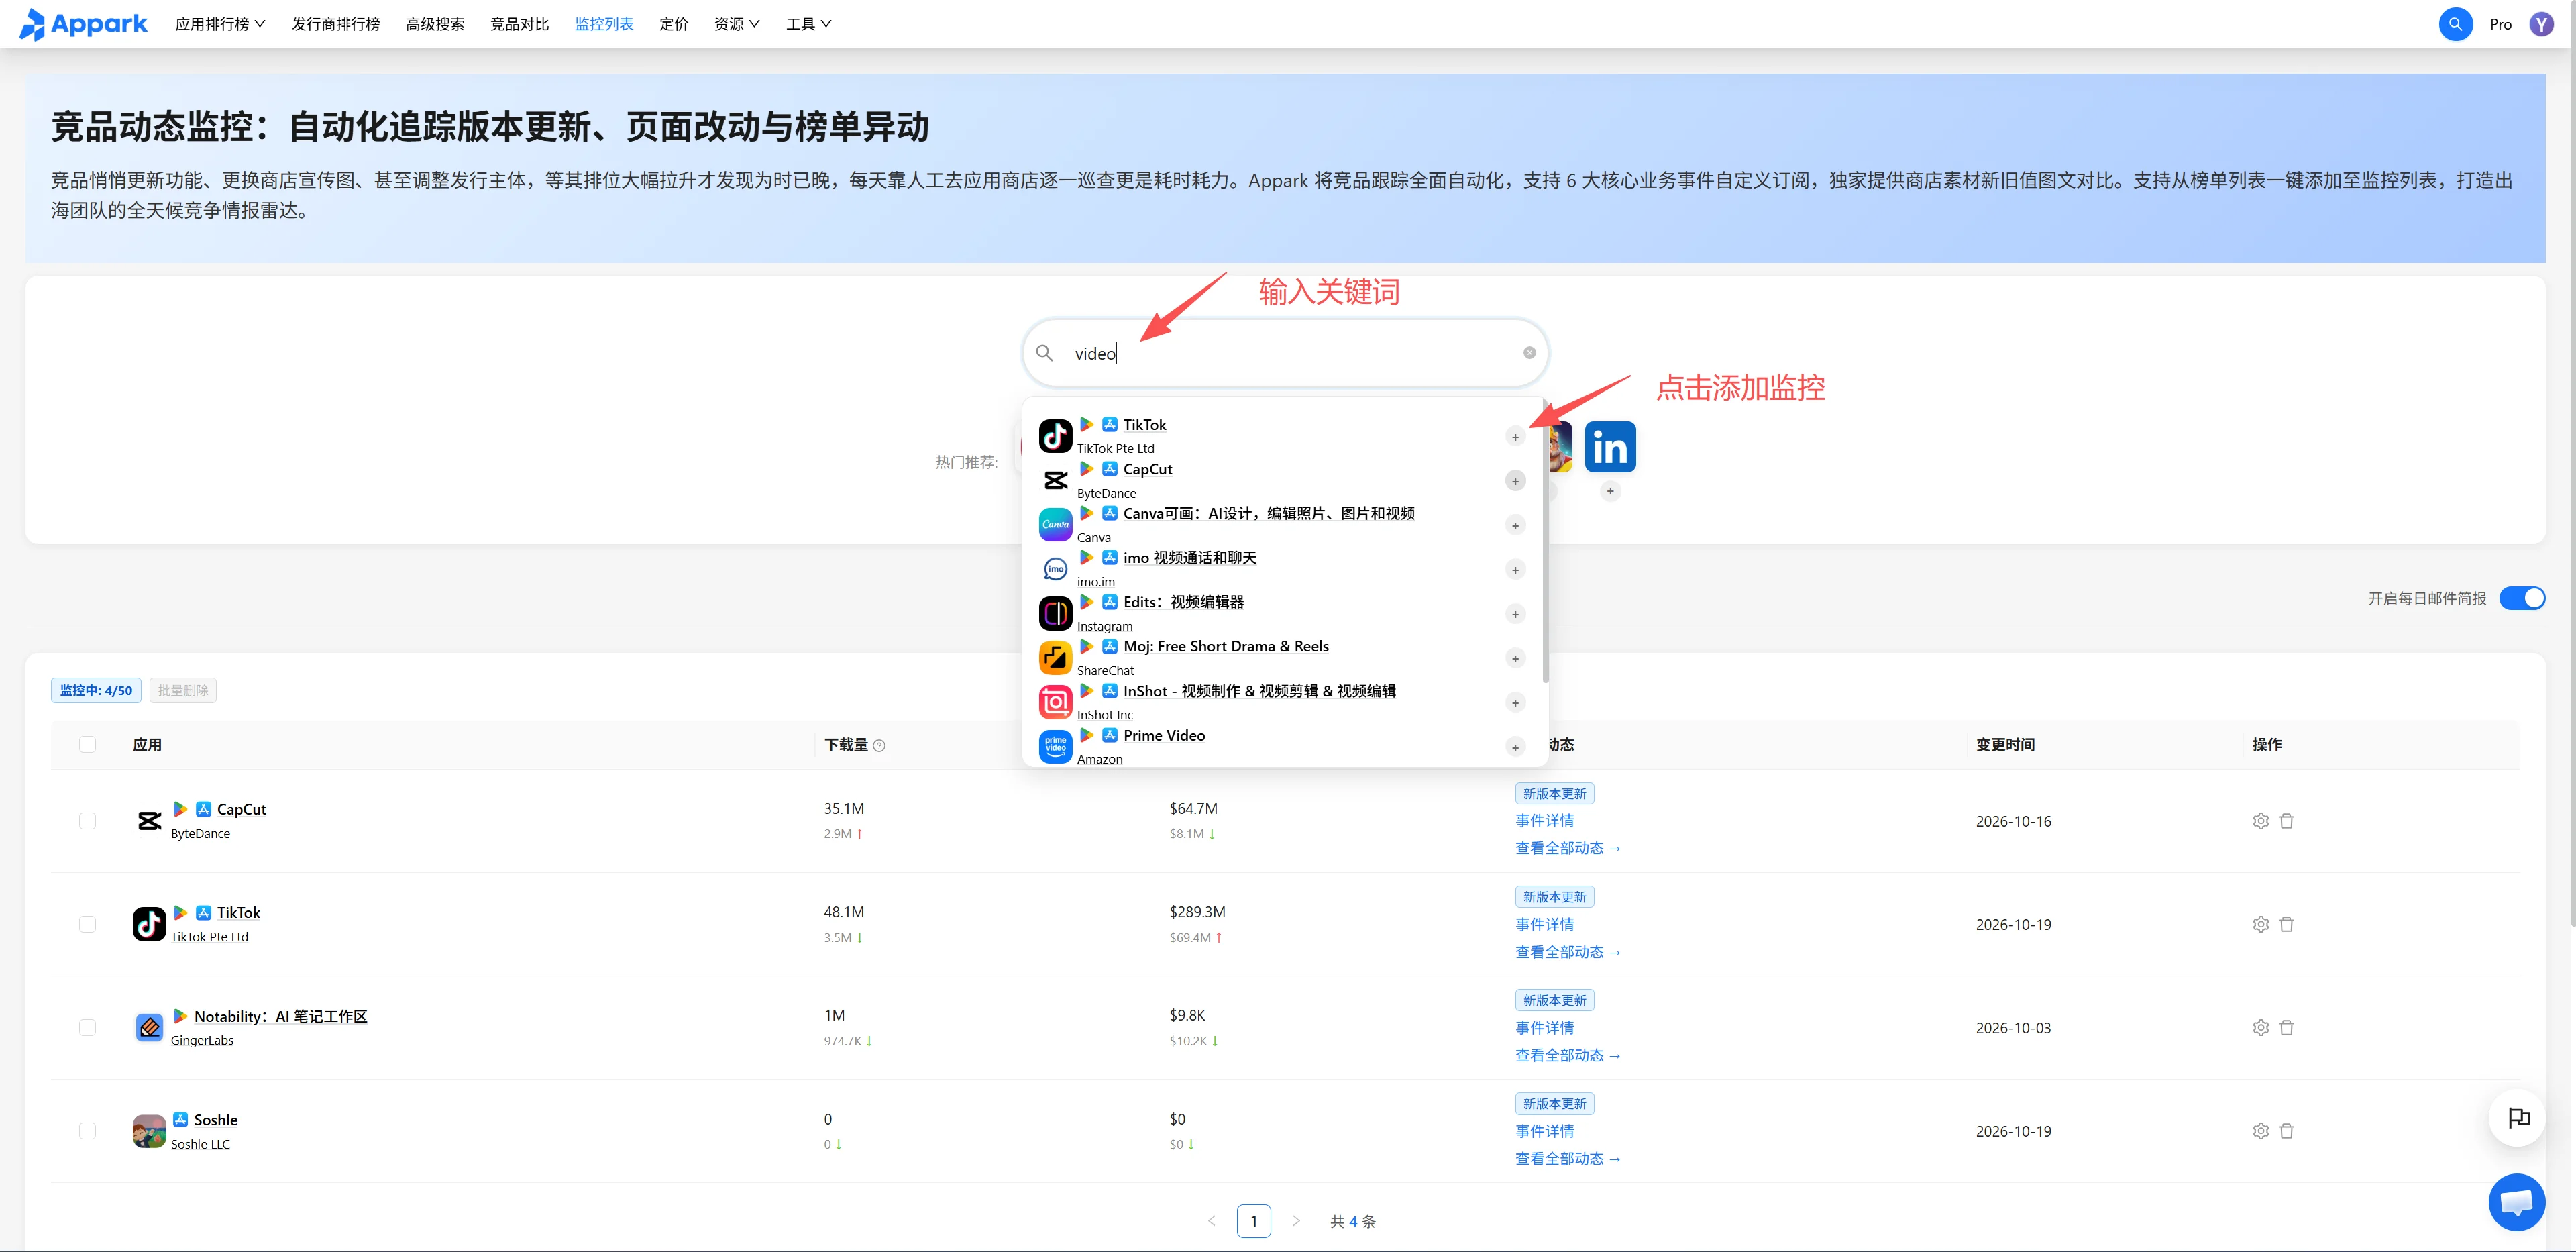The width and height of the screenshot is (2576, 1252).
Task: Delete Soshle row with trash icon
Action: [x=2286, y=1131]
